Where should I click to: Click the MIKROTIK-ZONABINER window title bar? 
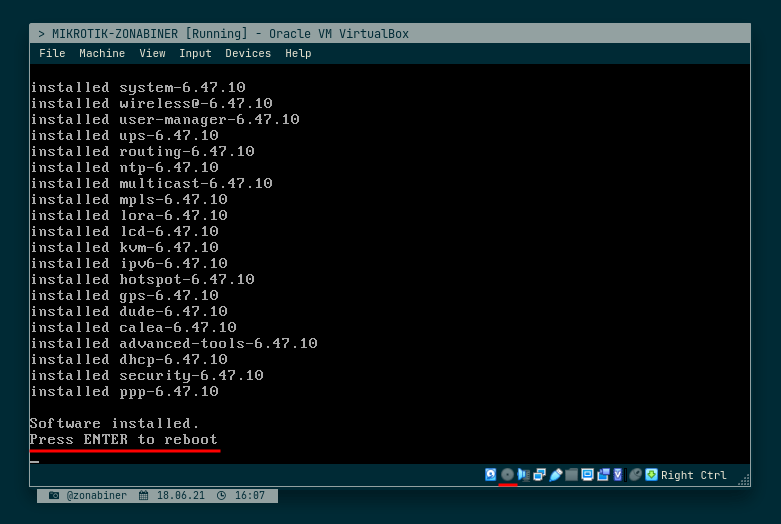click(x=390, y=33)
